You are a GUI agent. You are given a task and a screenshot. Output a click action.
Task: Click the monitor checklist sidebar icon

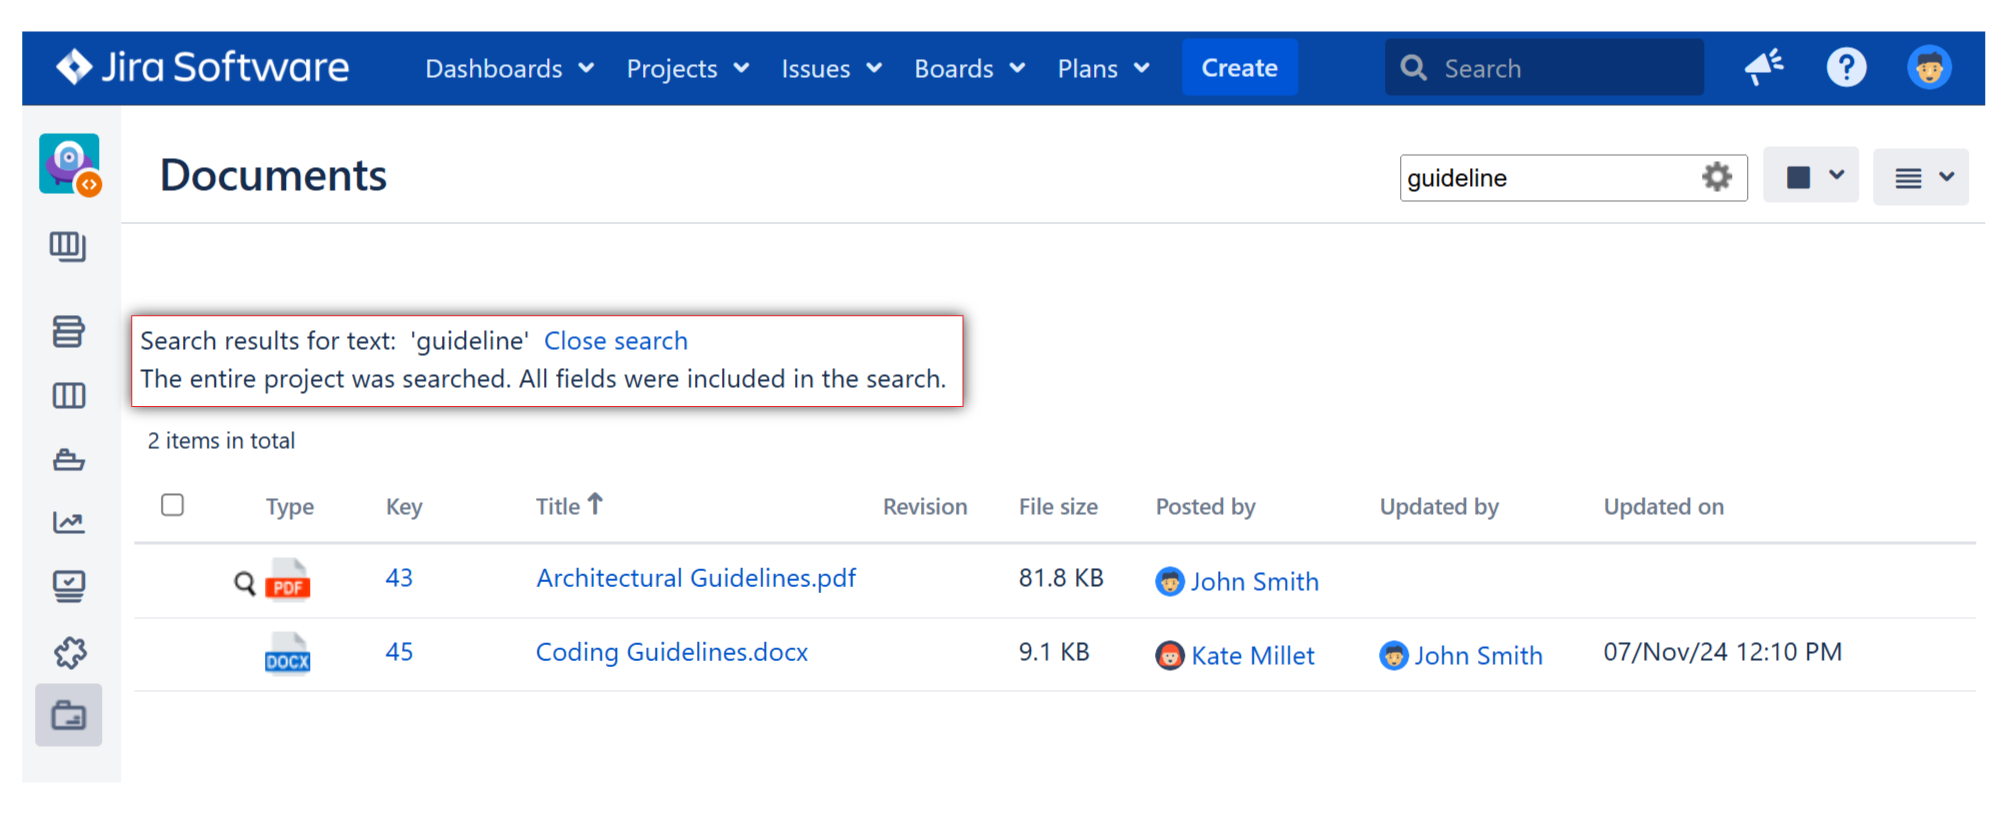68,586
